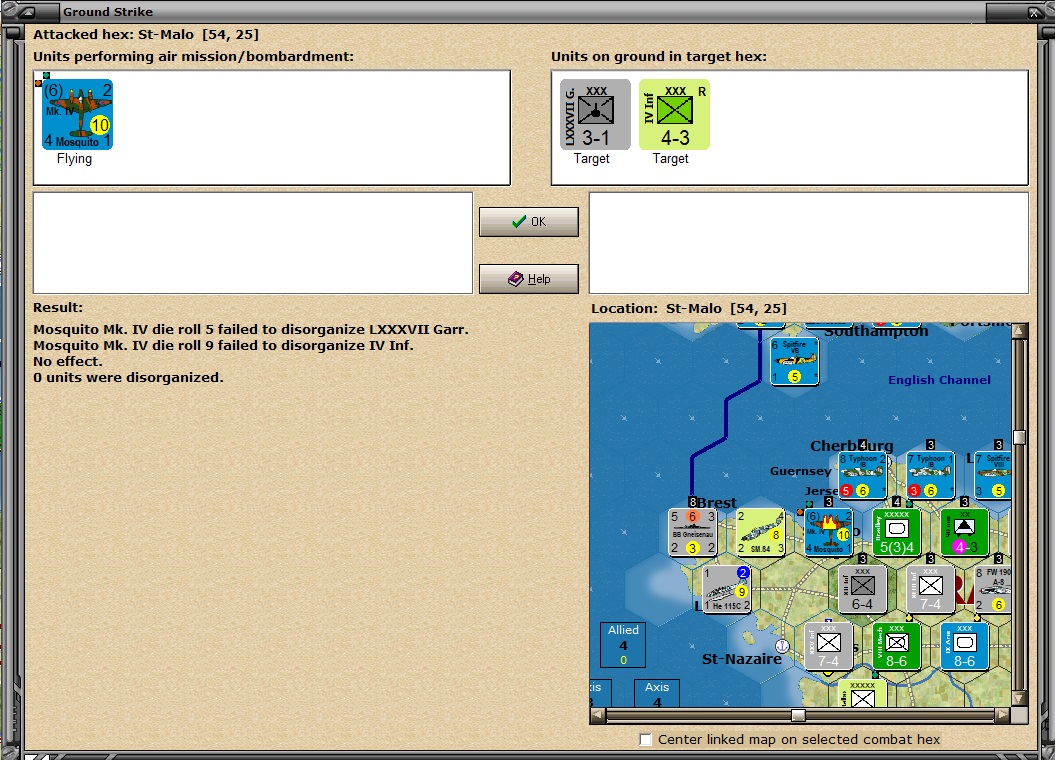Select the SM.84 aircraft counter

tap(761, 532)
